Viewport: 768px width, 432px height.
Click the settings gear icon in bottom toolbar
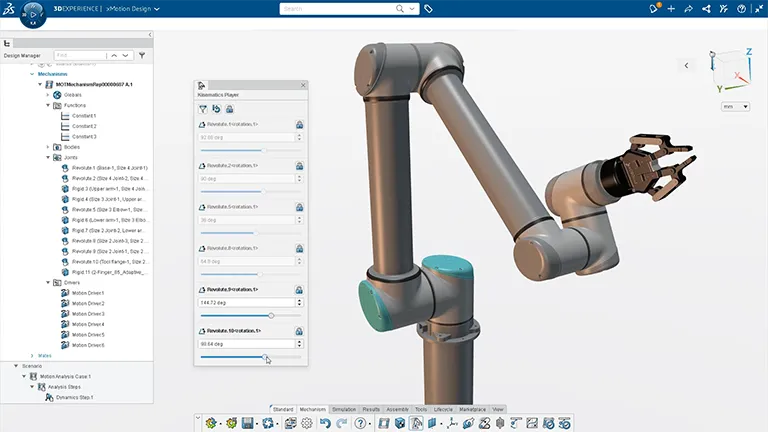coord(307,423)
